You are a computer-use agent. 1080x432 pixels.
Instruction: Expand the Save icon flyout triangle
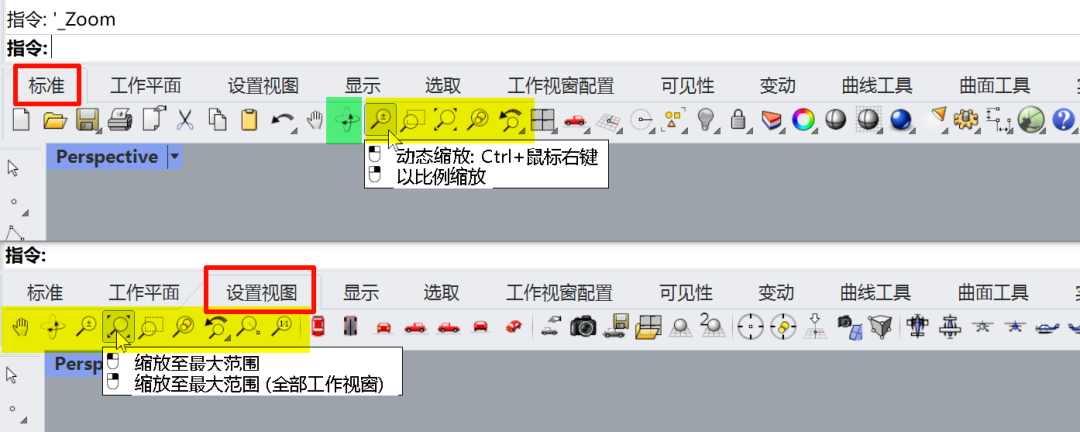(99, 130)
